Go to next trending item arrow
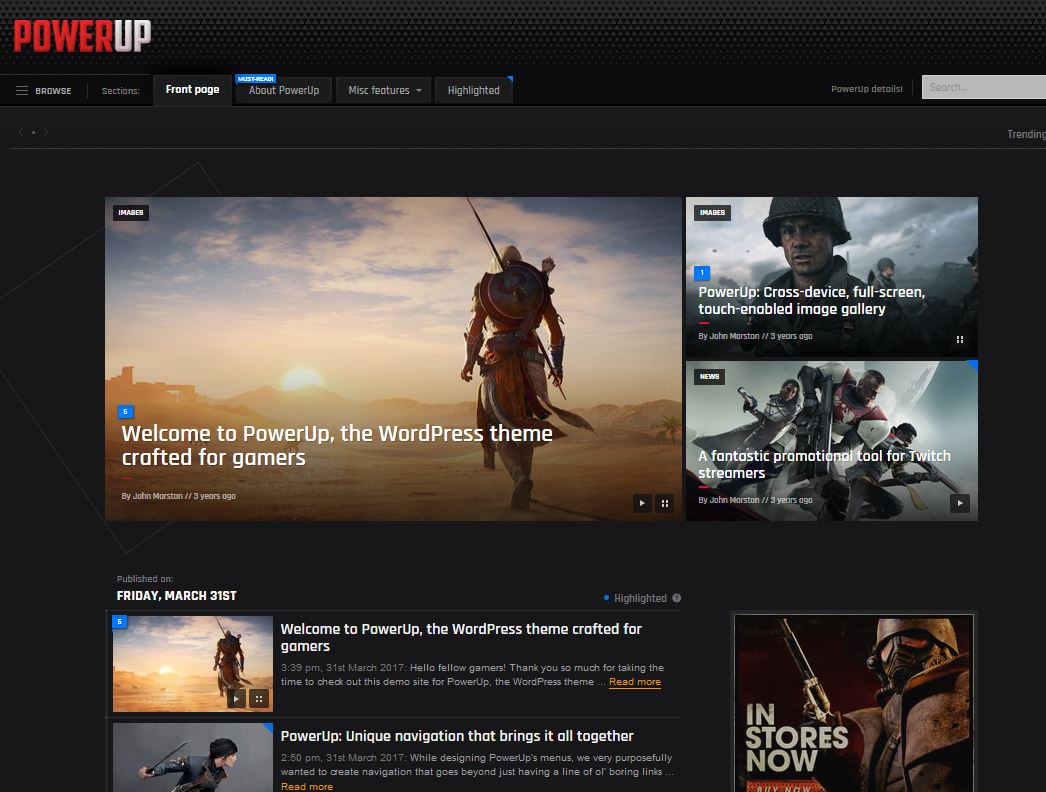The height and width of the screenshot is (792, 1046). 46,132
